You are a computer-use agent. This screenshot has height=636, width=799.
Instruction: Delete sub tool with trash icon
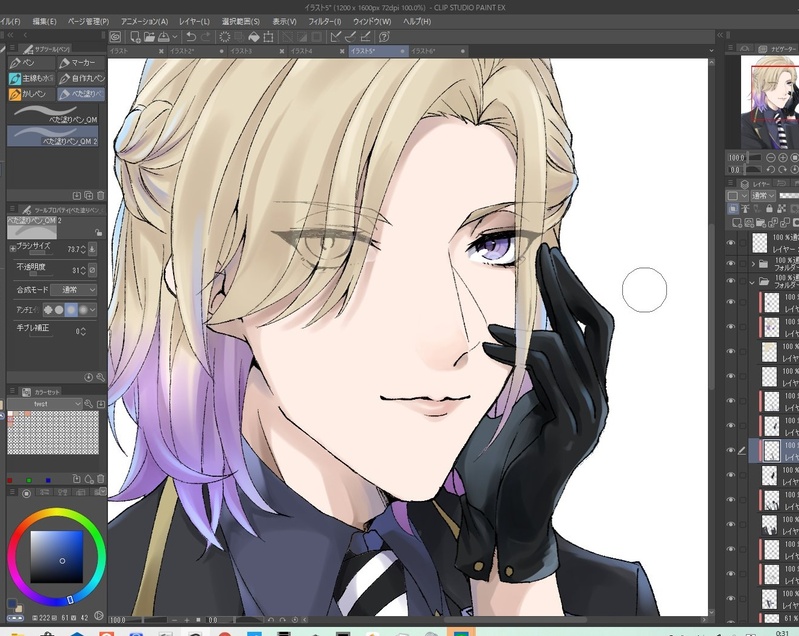100,195
